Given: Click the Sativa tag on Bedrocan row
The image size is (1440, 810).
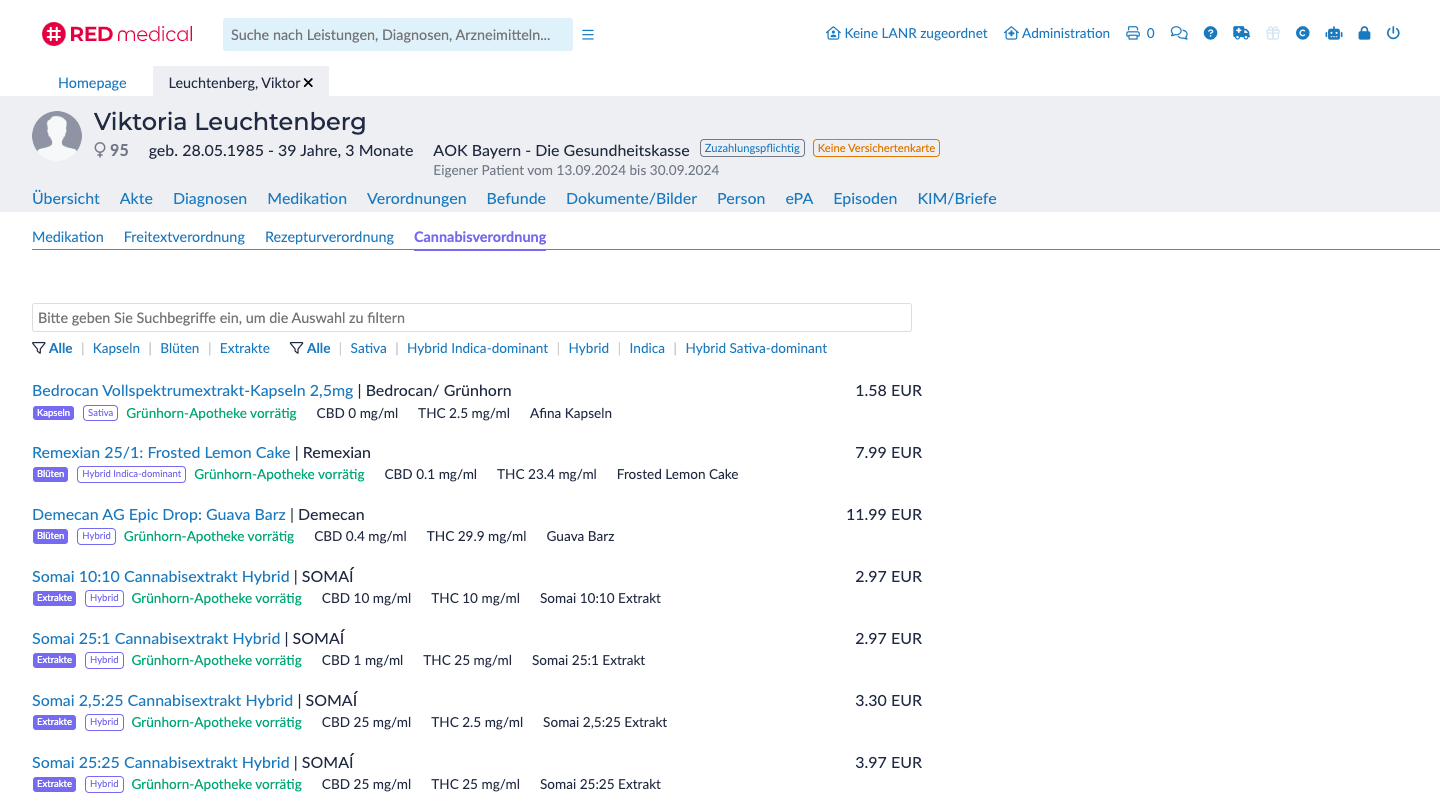Looking at the screenshot, I should (101, 413).
